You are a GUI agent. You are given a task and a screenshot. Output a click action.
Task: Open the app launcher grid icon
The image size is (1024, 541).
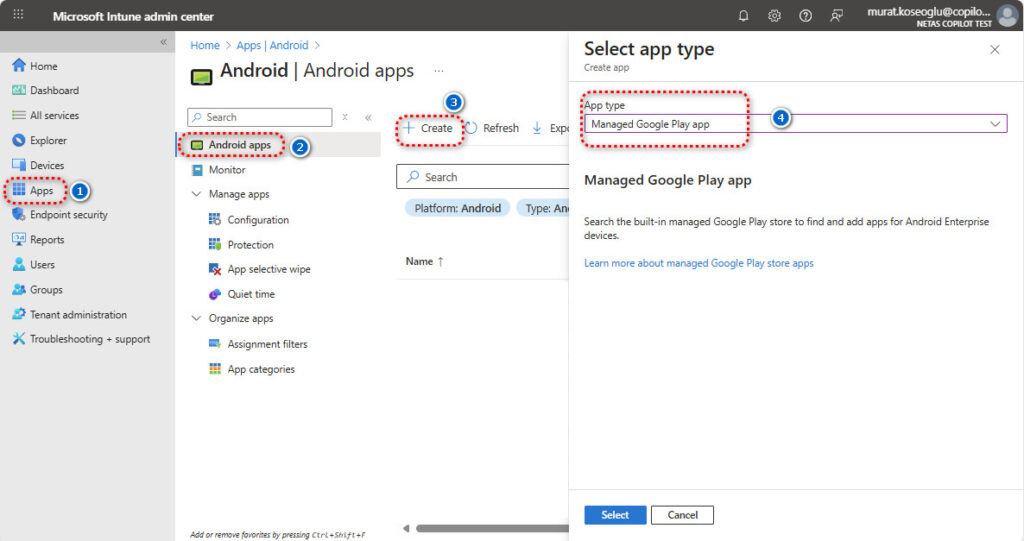click(18, 16)
